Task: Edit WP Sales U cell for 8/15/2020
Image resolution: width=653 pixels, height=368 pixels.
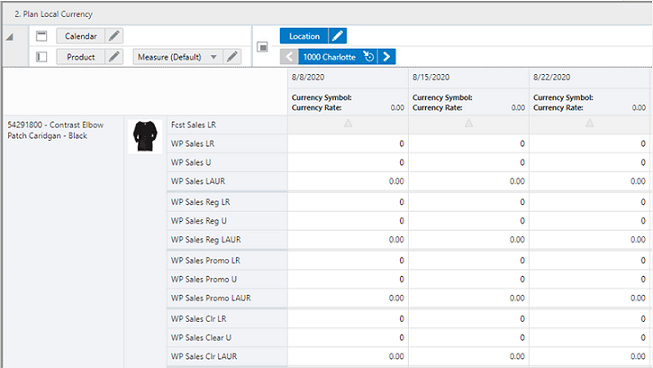Action: tap(469, 162)
